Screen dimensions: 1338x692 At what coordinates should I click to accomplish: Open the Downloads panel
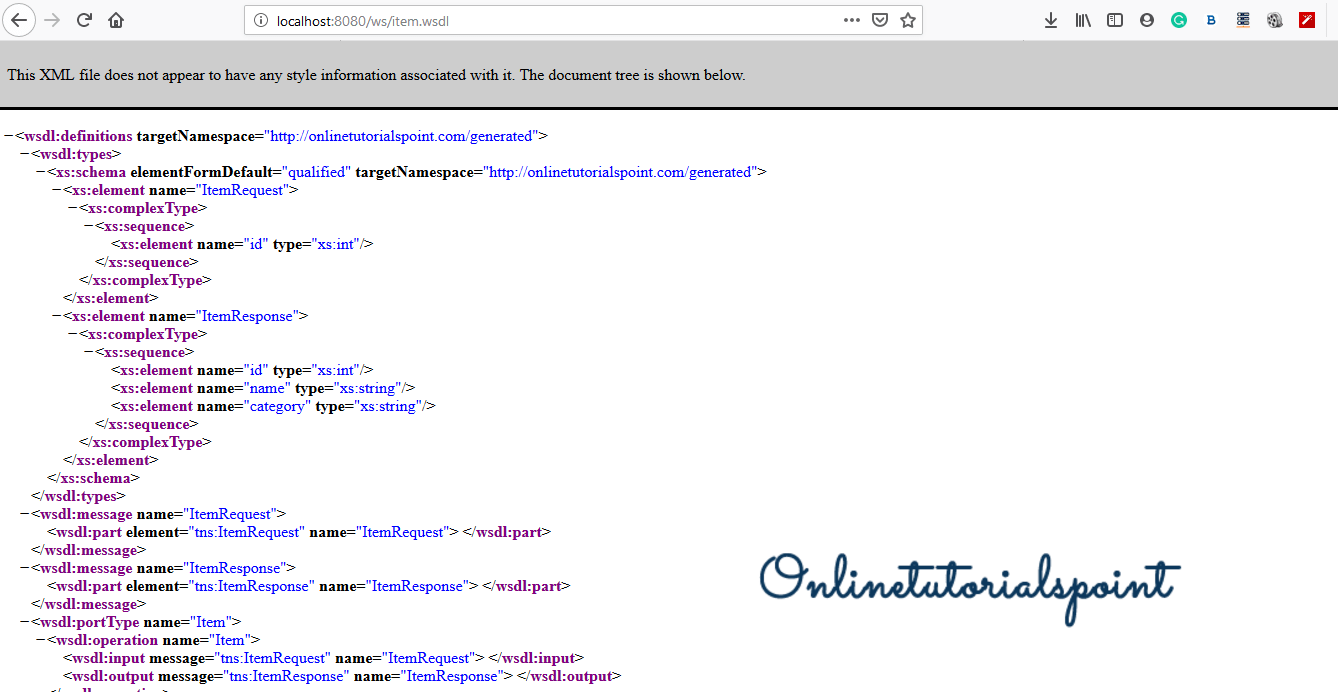pos(1051,20)
